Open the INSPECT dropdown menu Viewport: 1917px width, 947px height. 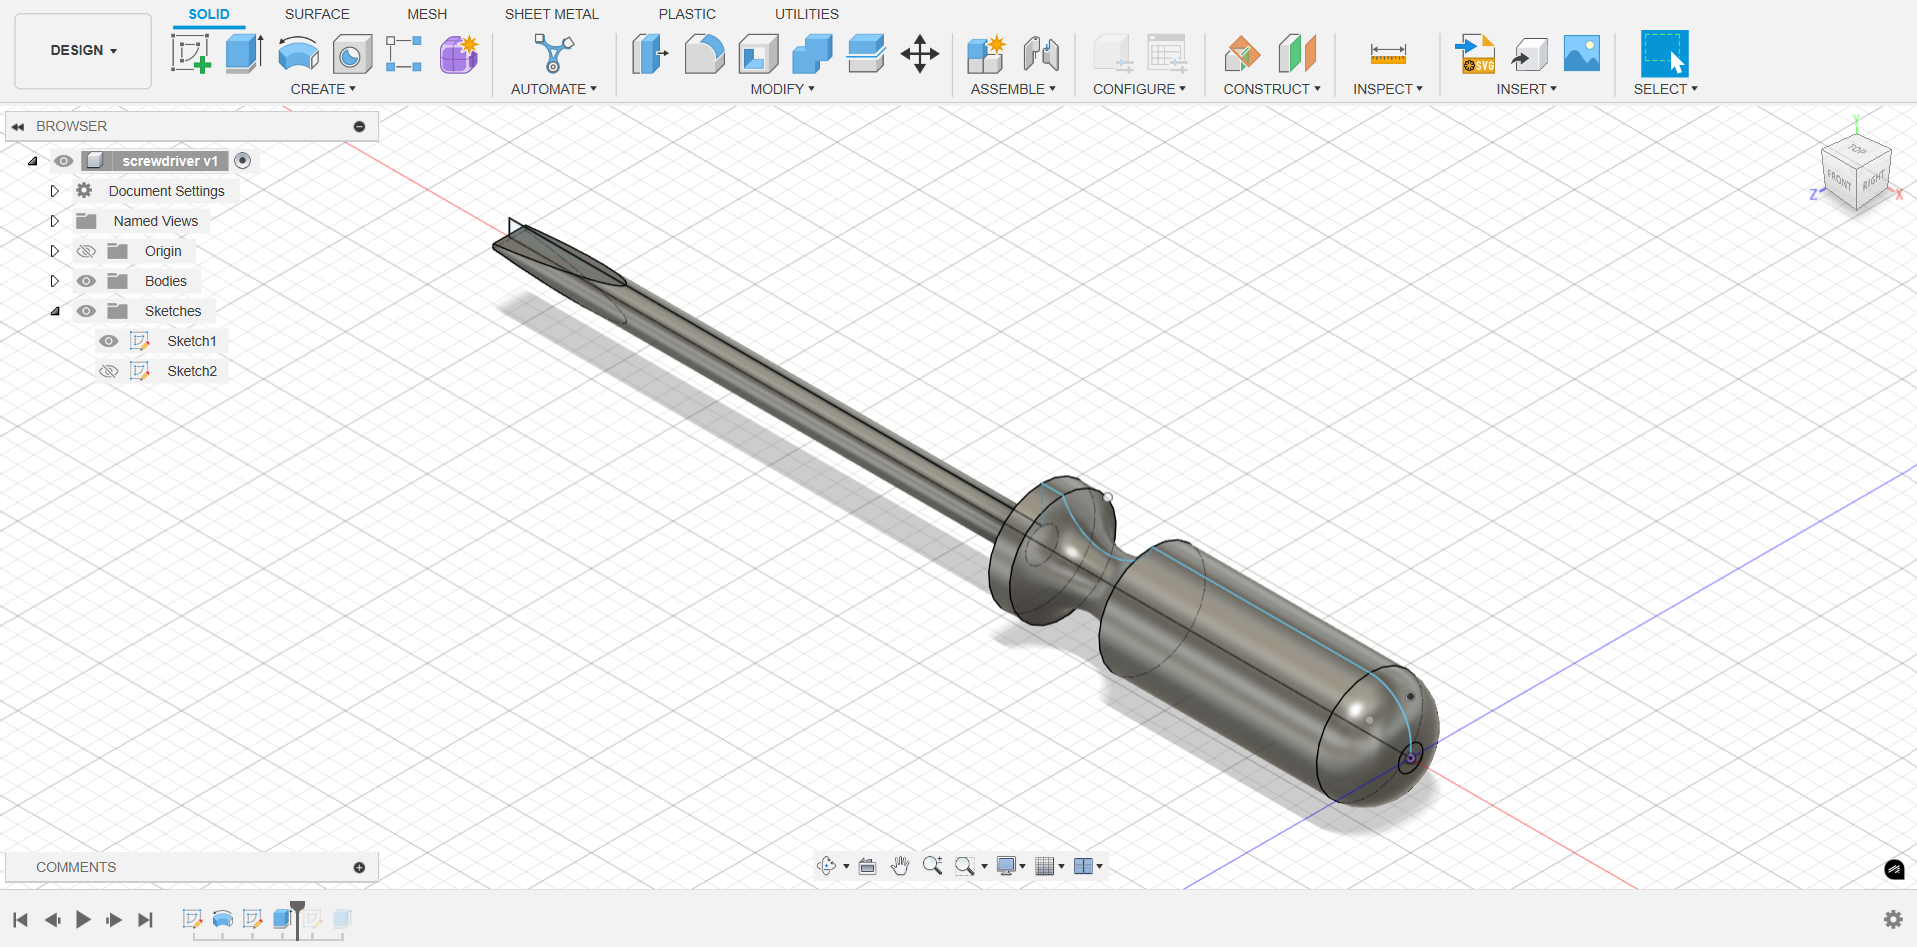(x=1388, y=89)
